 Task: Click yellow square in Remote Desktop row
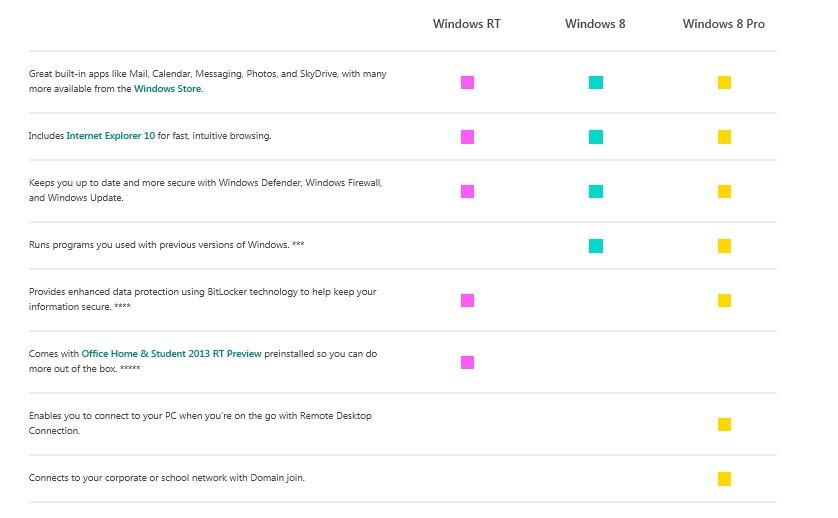click(724, 424)
